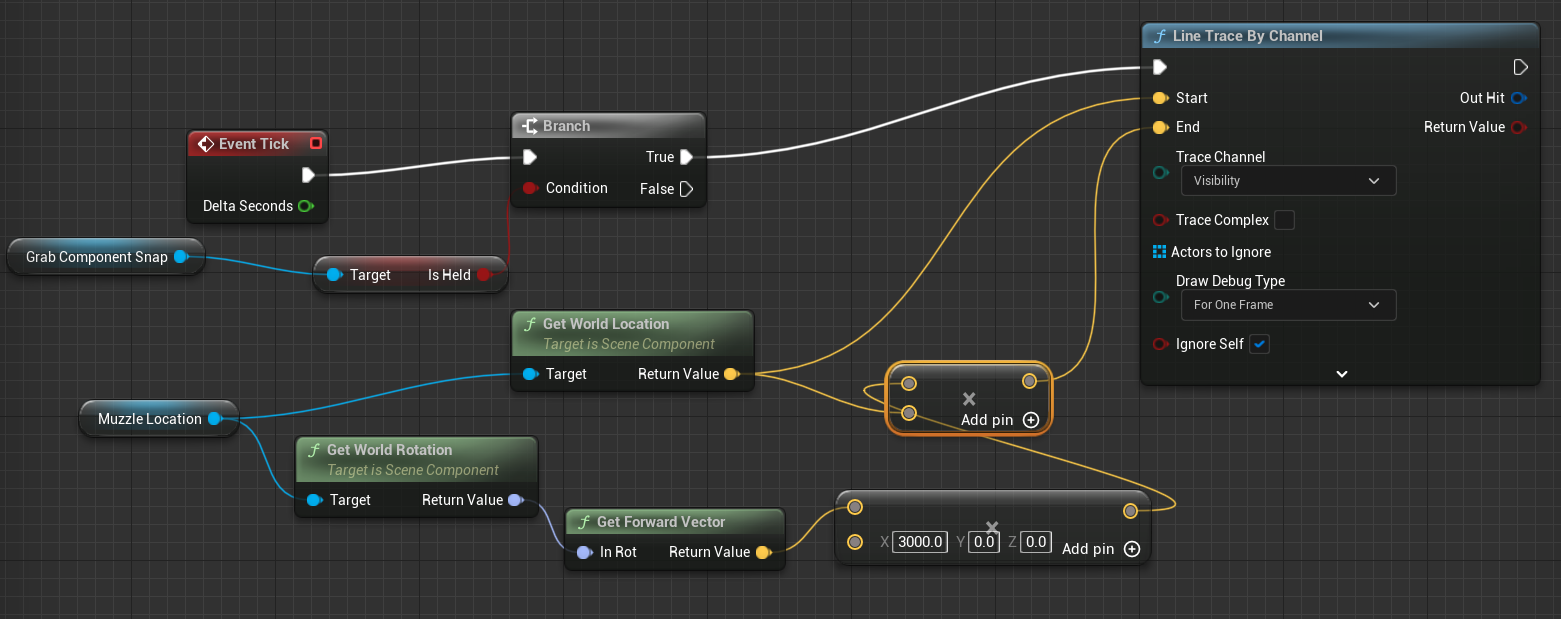Click the selected add node's bottom input pin
Screen dimensions: 1561x619
(x=909, y=413)
